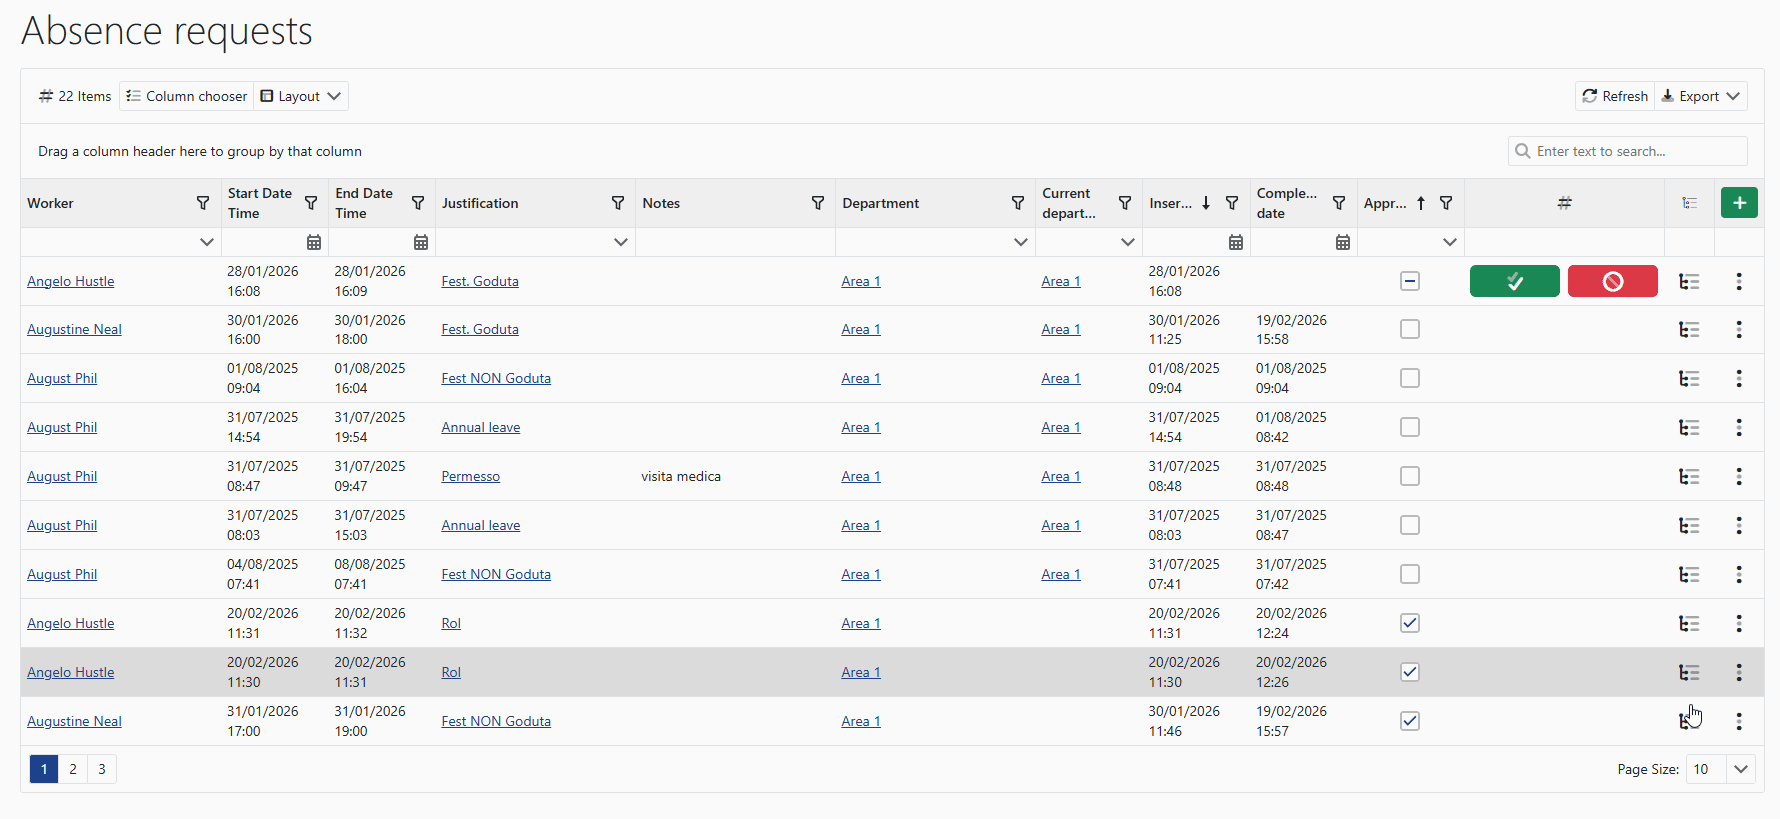Go to page 2 of results
Viewport: 1780px width, 819px height.
point(73,769)
